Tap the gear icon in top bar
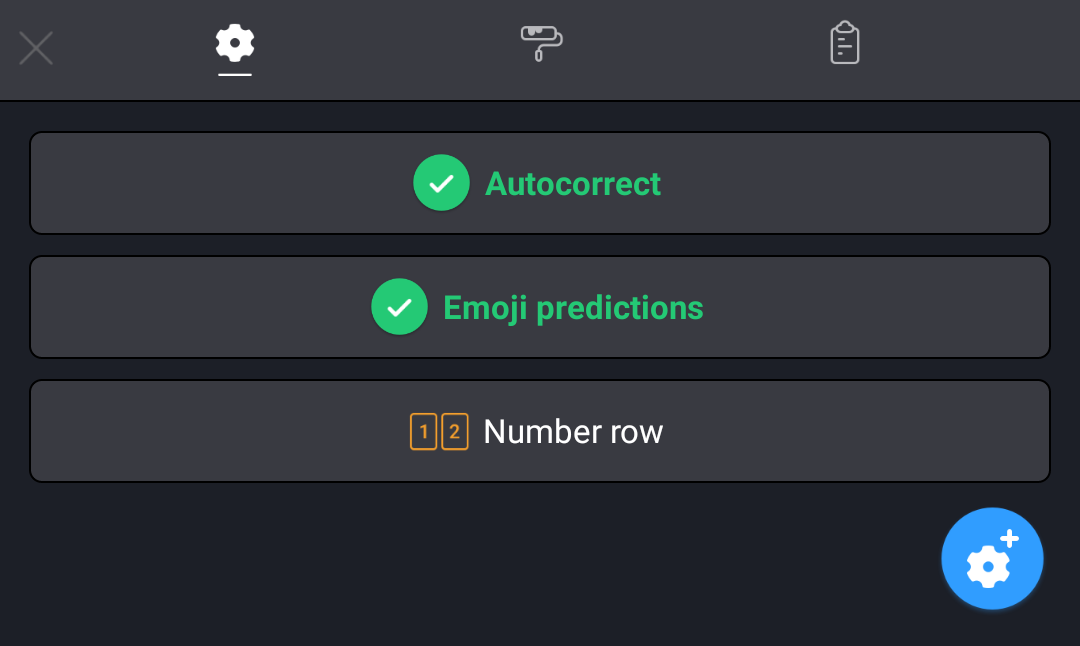The image size is (1080, 646). tap(235, 43)
